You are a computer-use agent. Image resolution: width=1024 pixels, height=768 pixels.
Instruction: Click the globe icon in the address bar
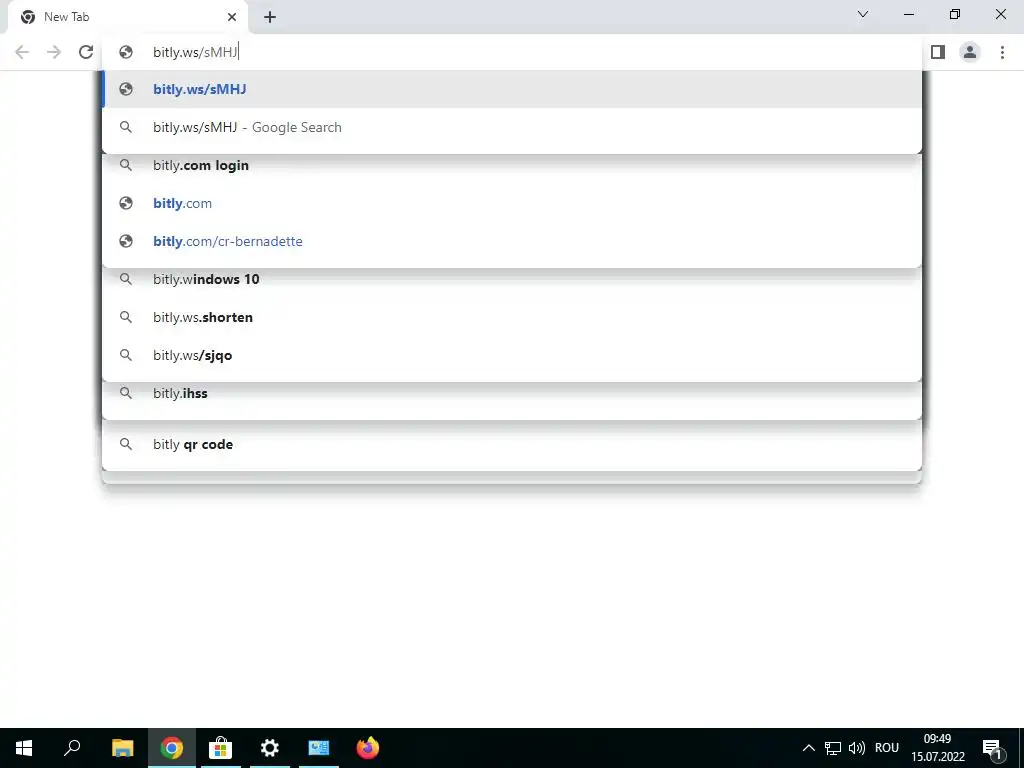126,52
